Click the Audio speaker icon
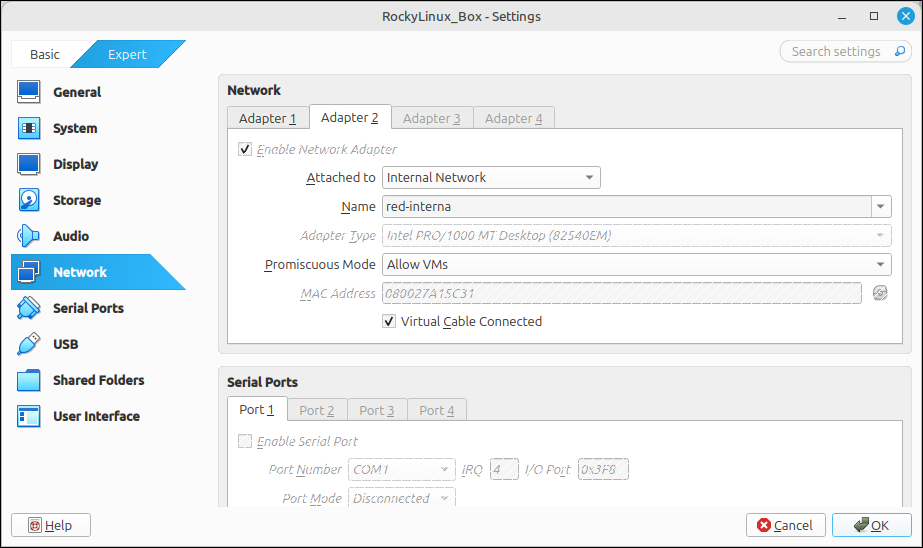 click(x=28, y=235)
